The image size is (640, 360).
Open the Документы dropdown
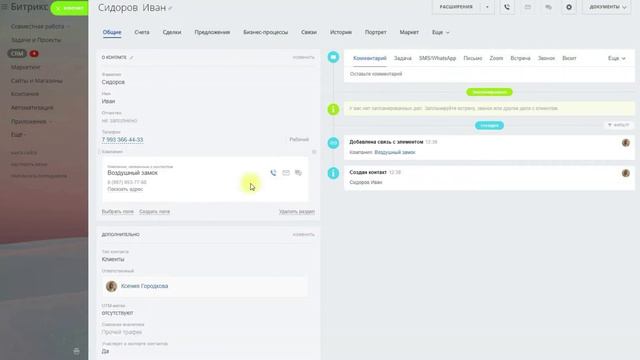click(x=607, y=7)
